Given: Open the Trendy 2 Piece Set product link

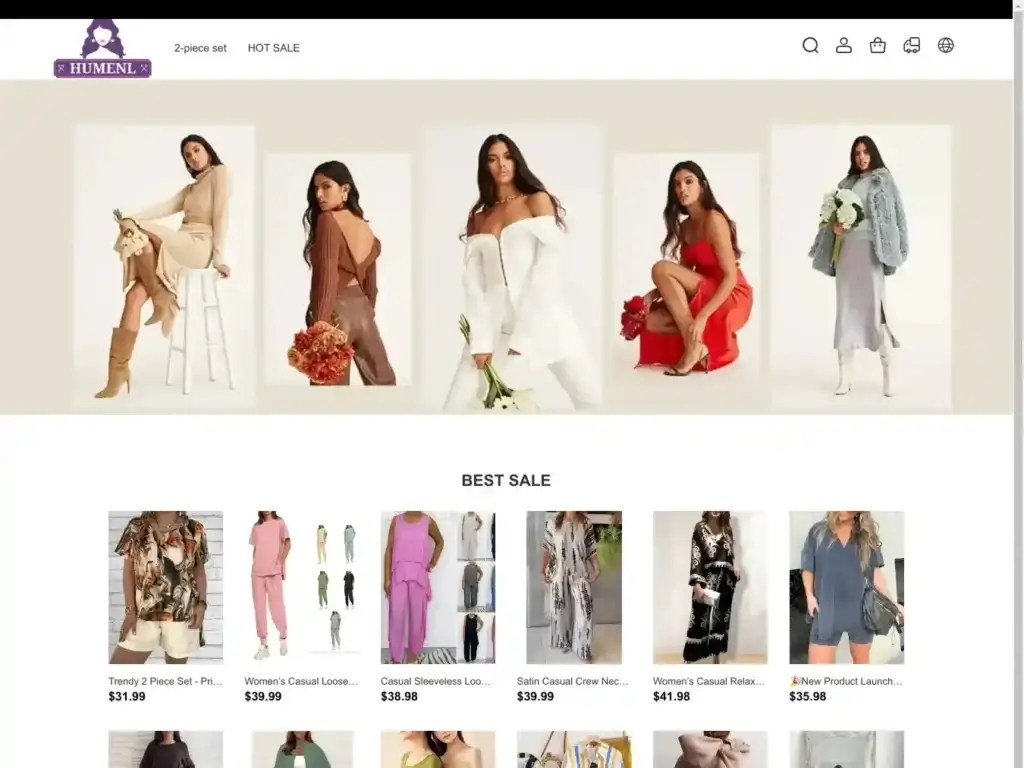Looking at the screenshot, I should 165,680.
